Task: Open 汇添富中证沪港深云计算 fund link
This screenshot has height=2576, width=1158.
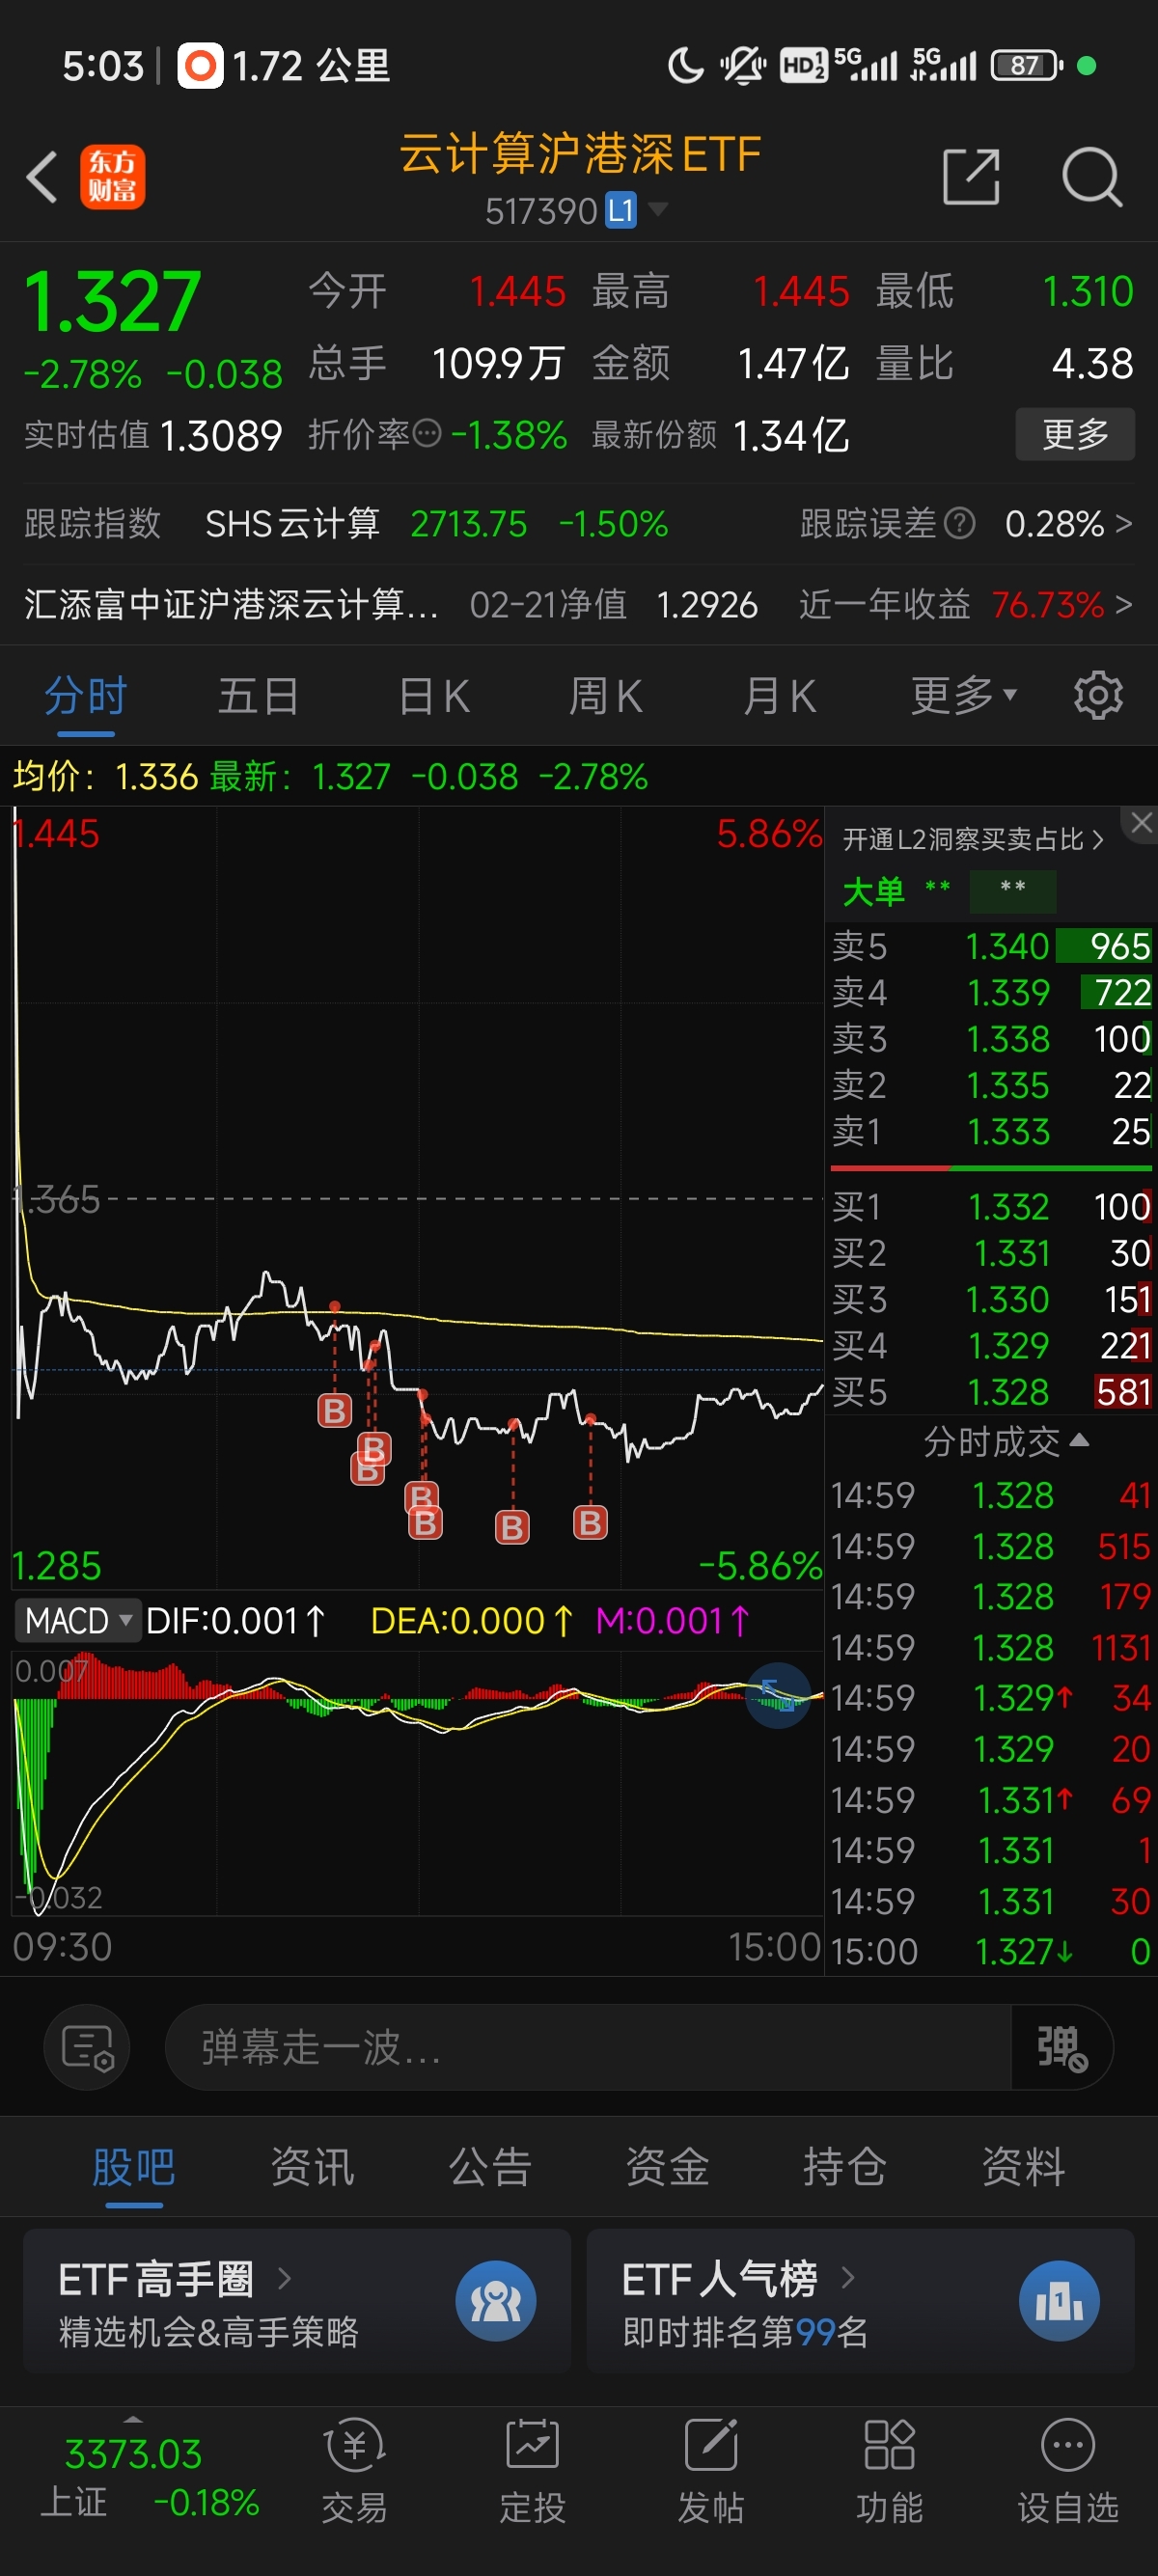Action: pyautogui.click(x=231, y=604)
